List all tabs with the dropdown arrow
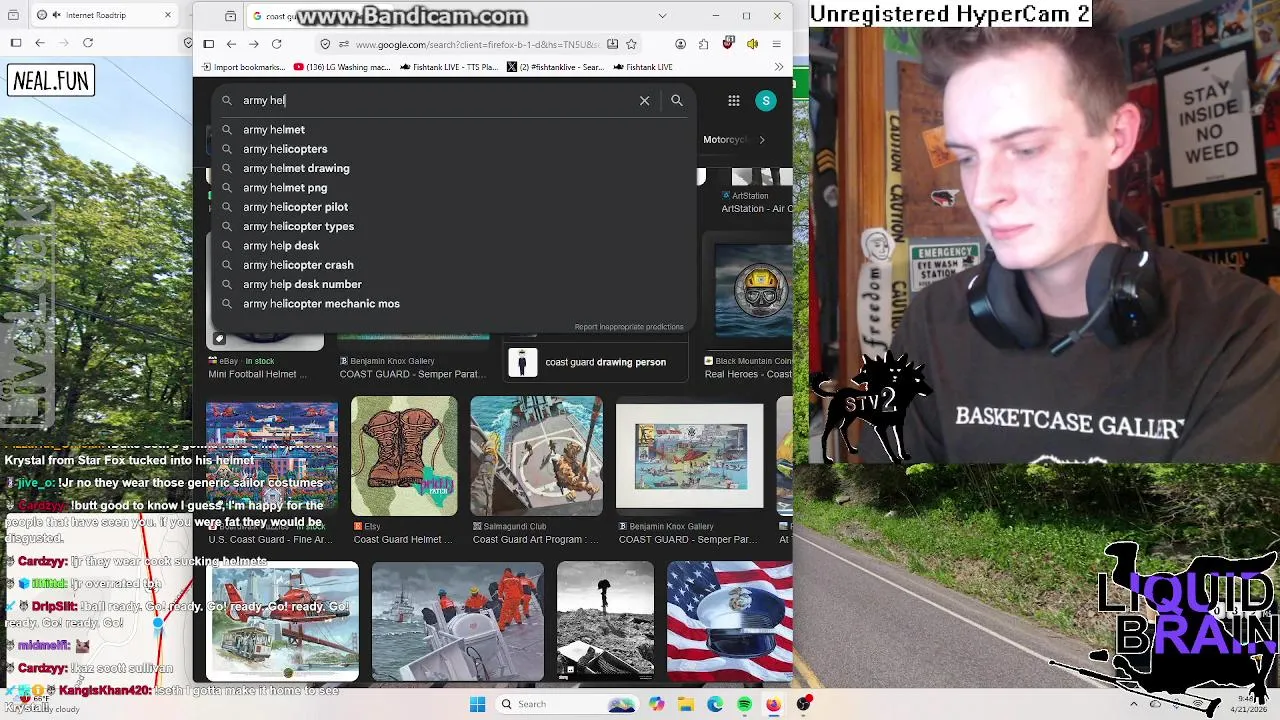Image resolution: width=1280 pixels, height=720 pixels. point(662,16)
